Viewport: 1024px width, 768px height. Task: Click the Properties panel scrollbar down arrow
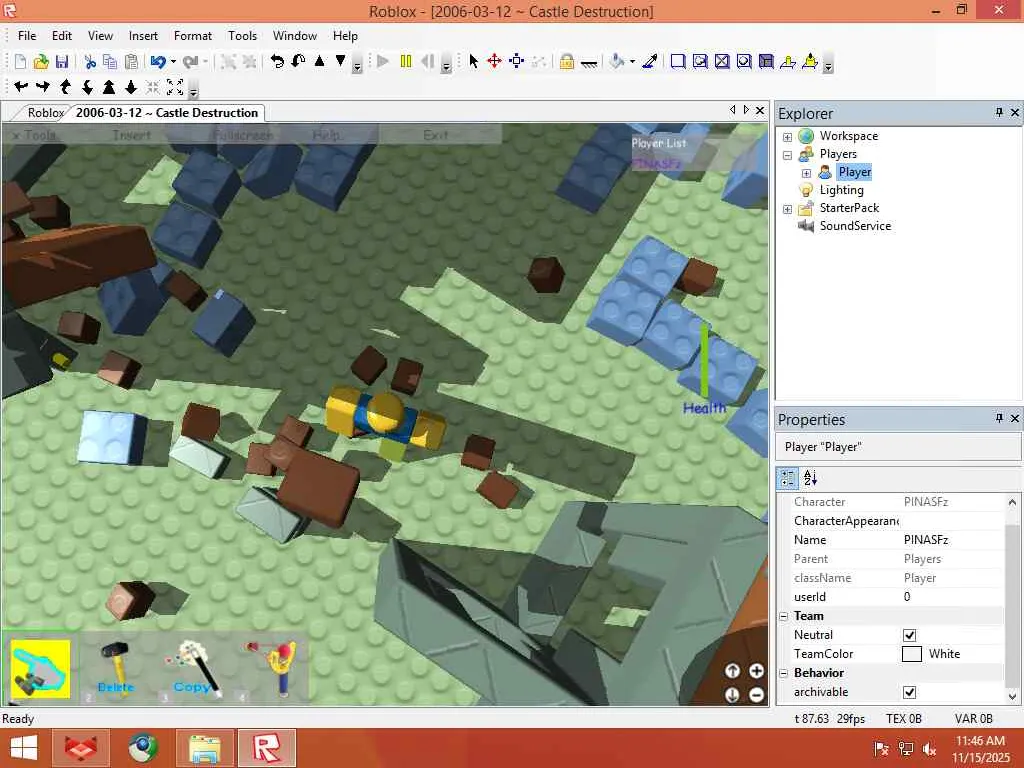pyautogui.click(x=1012, y=697)
